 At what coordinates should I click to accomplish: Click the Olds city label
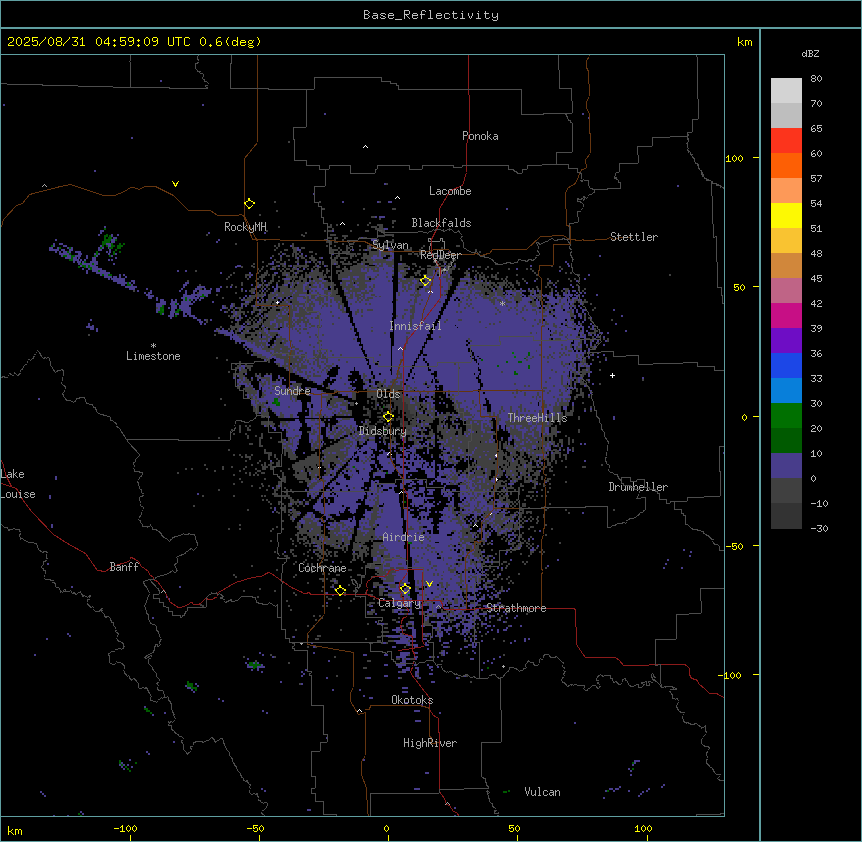coord(388,394)
